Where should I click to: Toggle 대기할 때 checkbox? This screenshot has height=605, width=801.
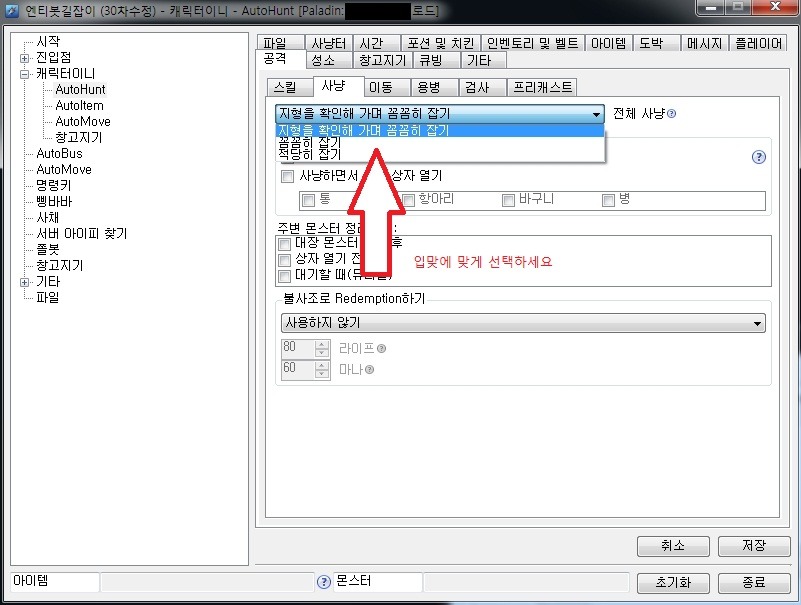pyautogui.click(x=285, y=276)
